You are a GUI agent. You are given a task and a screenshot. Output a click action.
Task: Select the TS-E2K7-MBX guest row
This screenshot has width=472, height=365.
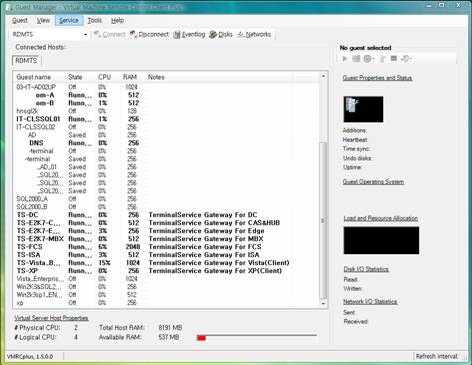pyautogui.click(x=167, y=239)
